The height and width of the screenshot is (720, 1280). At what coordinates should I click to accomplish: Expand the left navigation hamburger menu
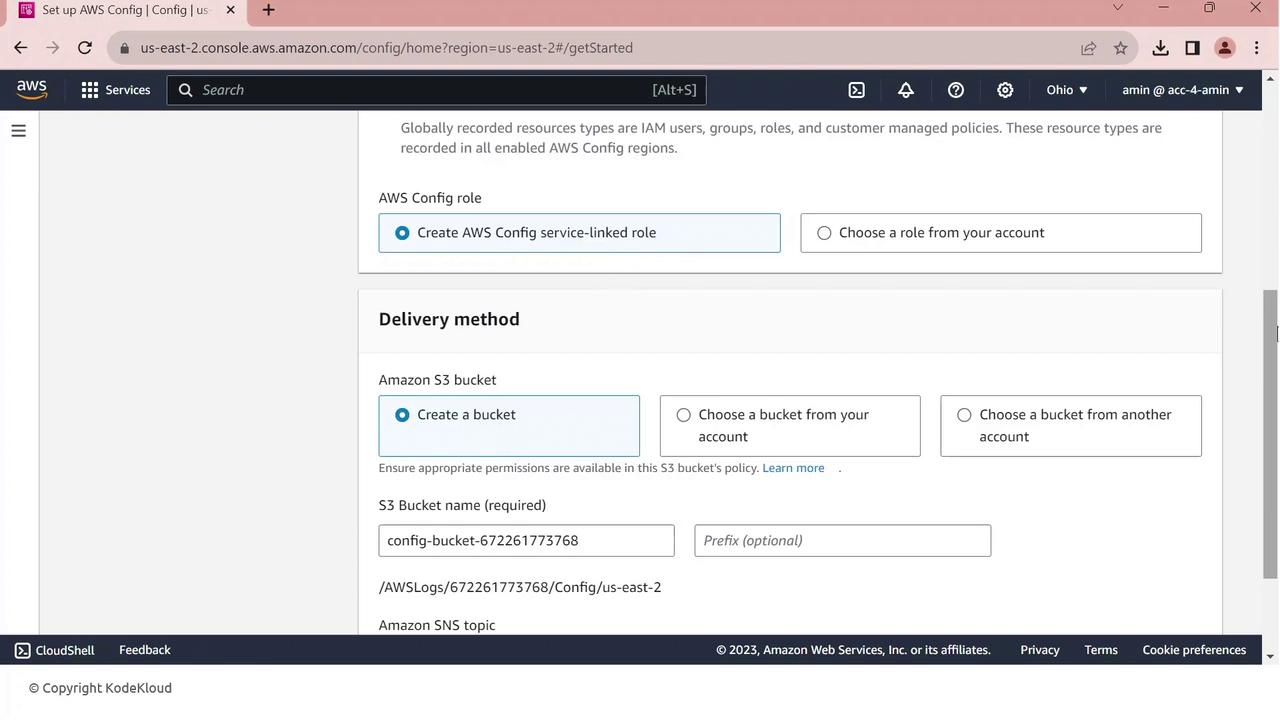18,131
